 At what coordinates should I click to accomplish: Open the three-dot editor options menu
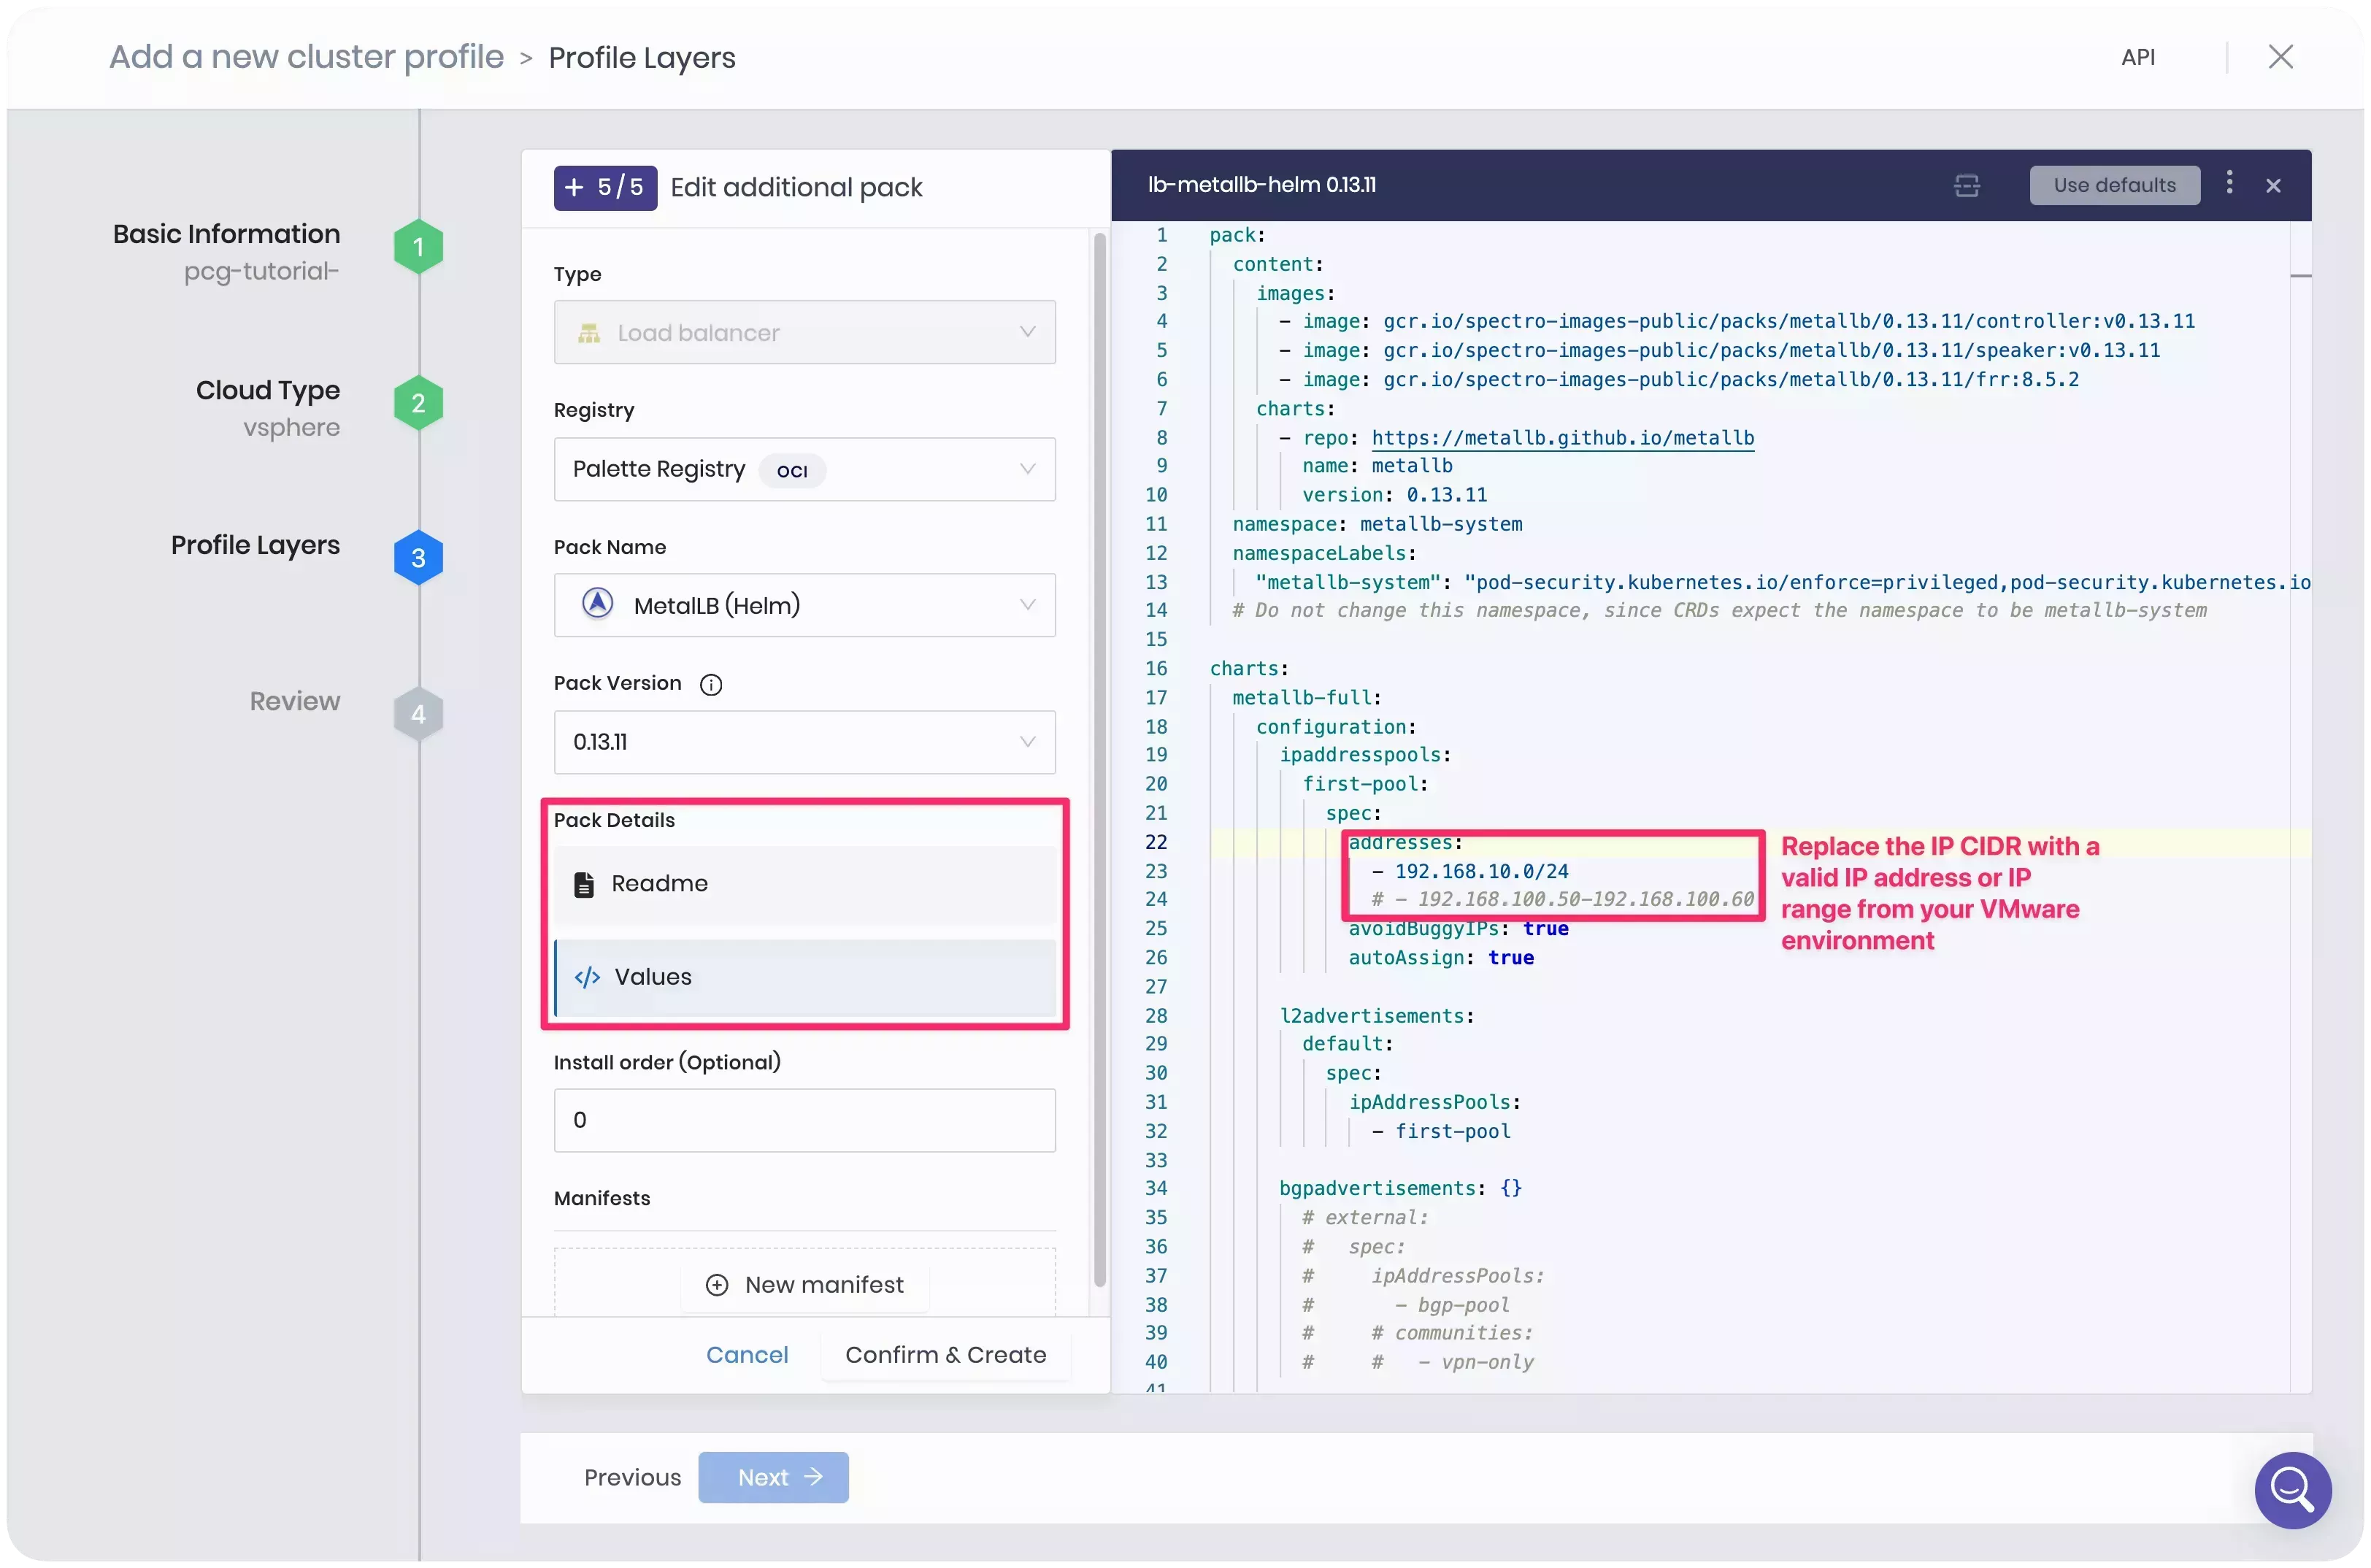pos(2229,183)
